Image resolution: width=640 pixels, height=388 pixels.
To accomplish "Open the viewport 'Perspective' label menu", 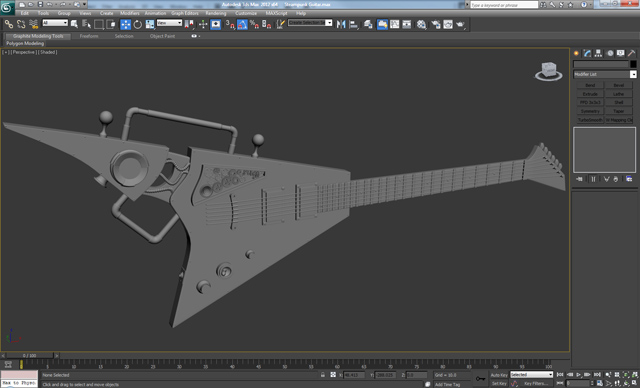I will click(x=24, y=52).
